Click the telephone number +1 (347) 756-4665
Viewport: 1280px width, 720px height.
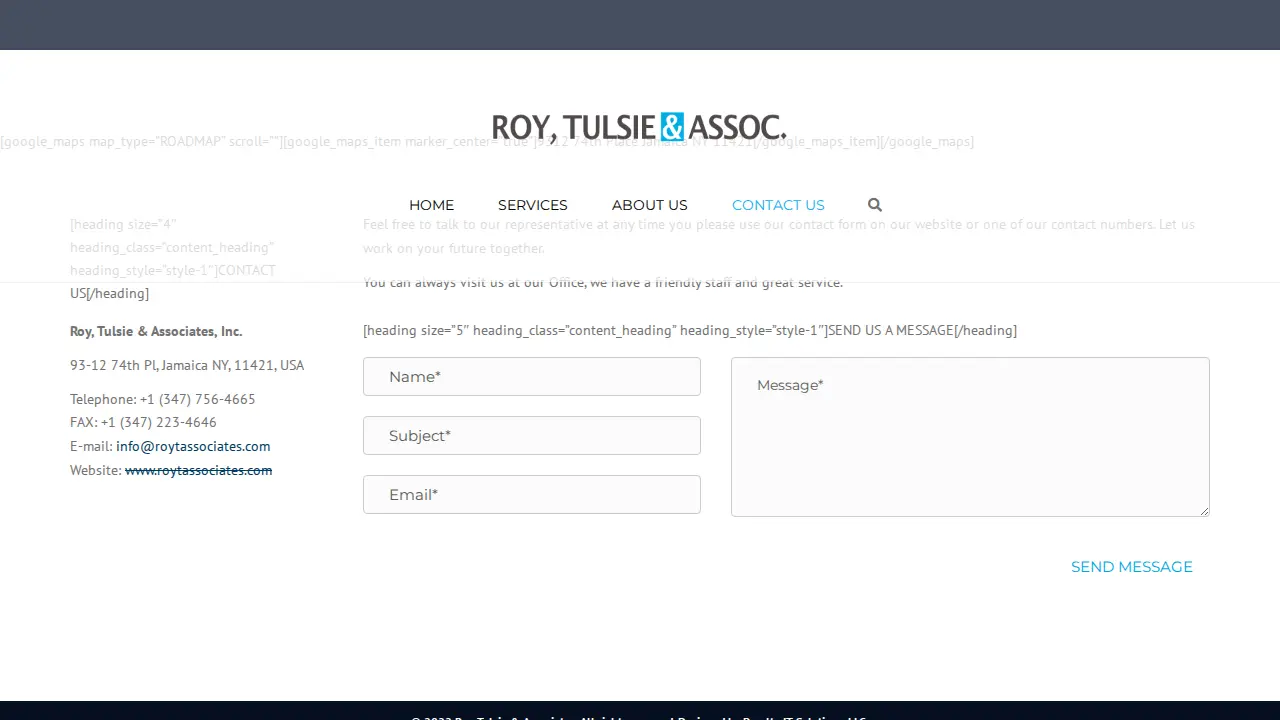pyautogui.click(x=198, y=399)
